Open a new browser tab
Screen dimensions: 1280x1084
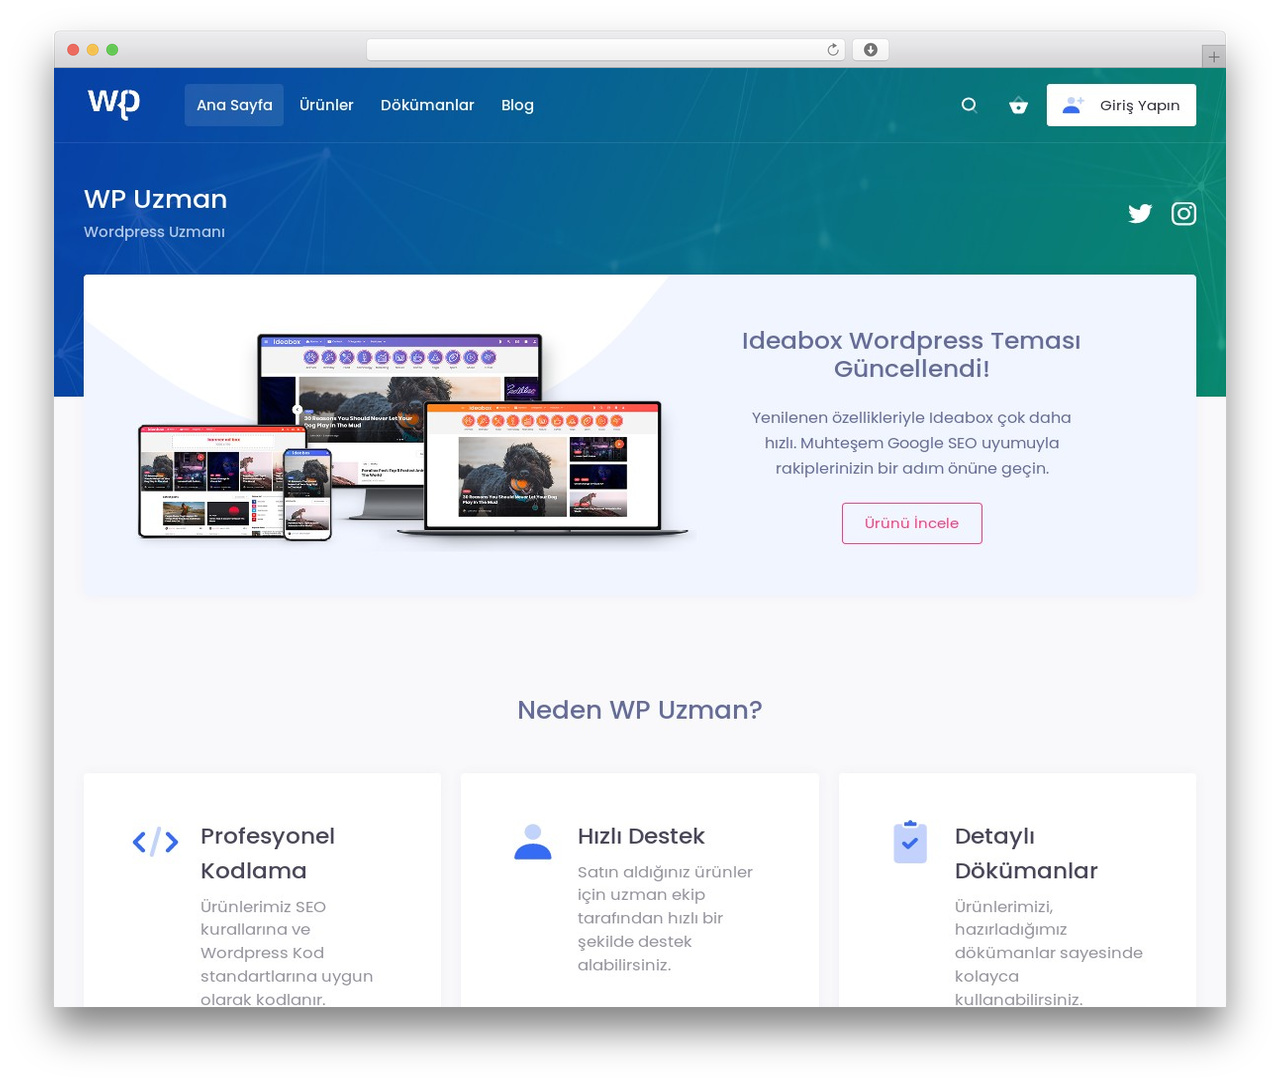tap(1213, 57)
